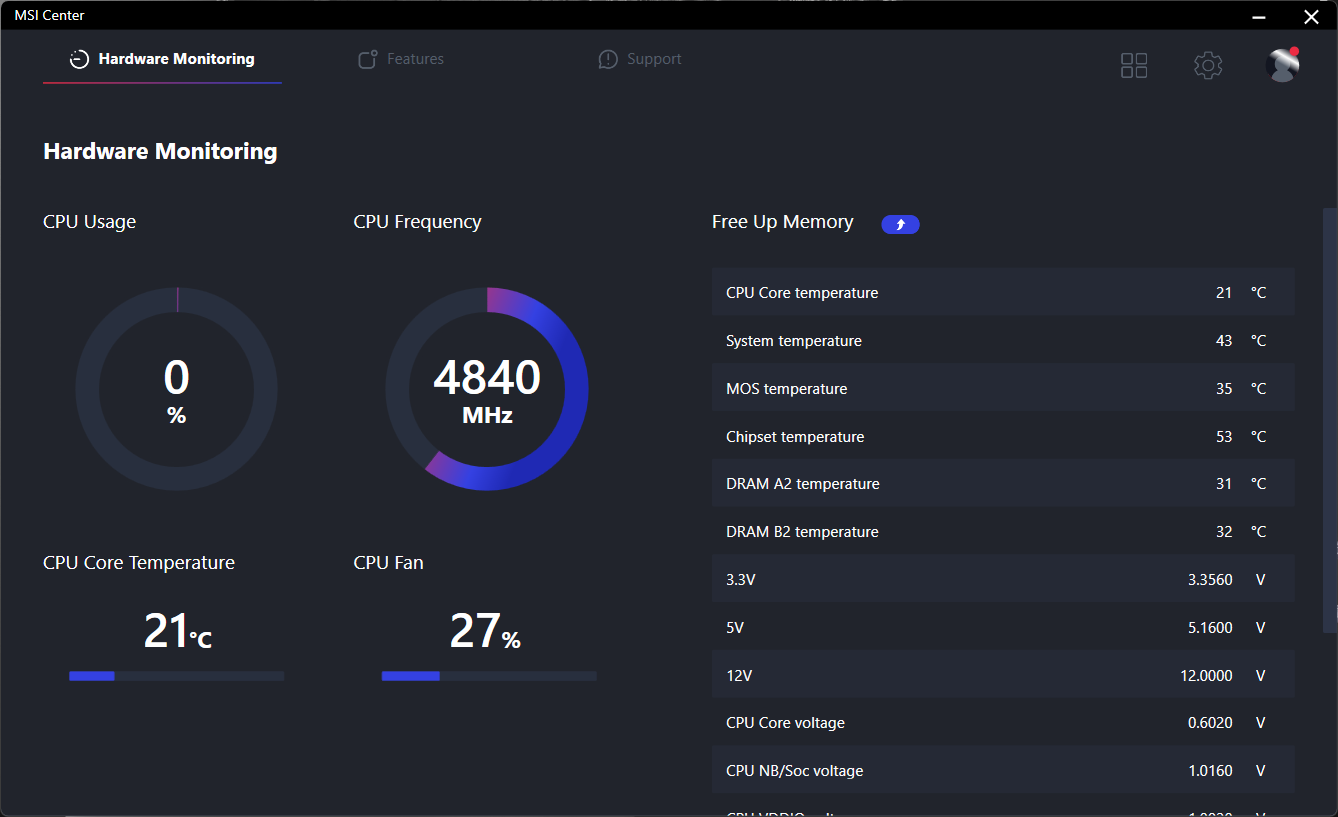The image size is (1338, 817).
Task: Select the 3.3V voltage row
Action: pyautogui.click(x=1003, y=580)
